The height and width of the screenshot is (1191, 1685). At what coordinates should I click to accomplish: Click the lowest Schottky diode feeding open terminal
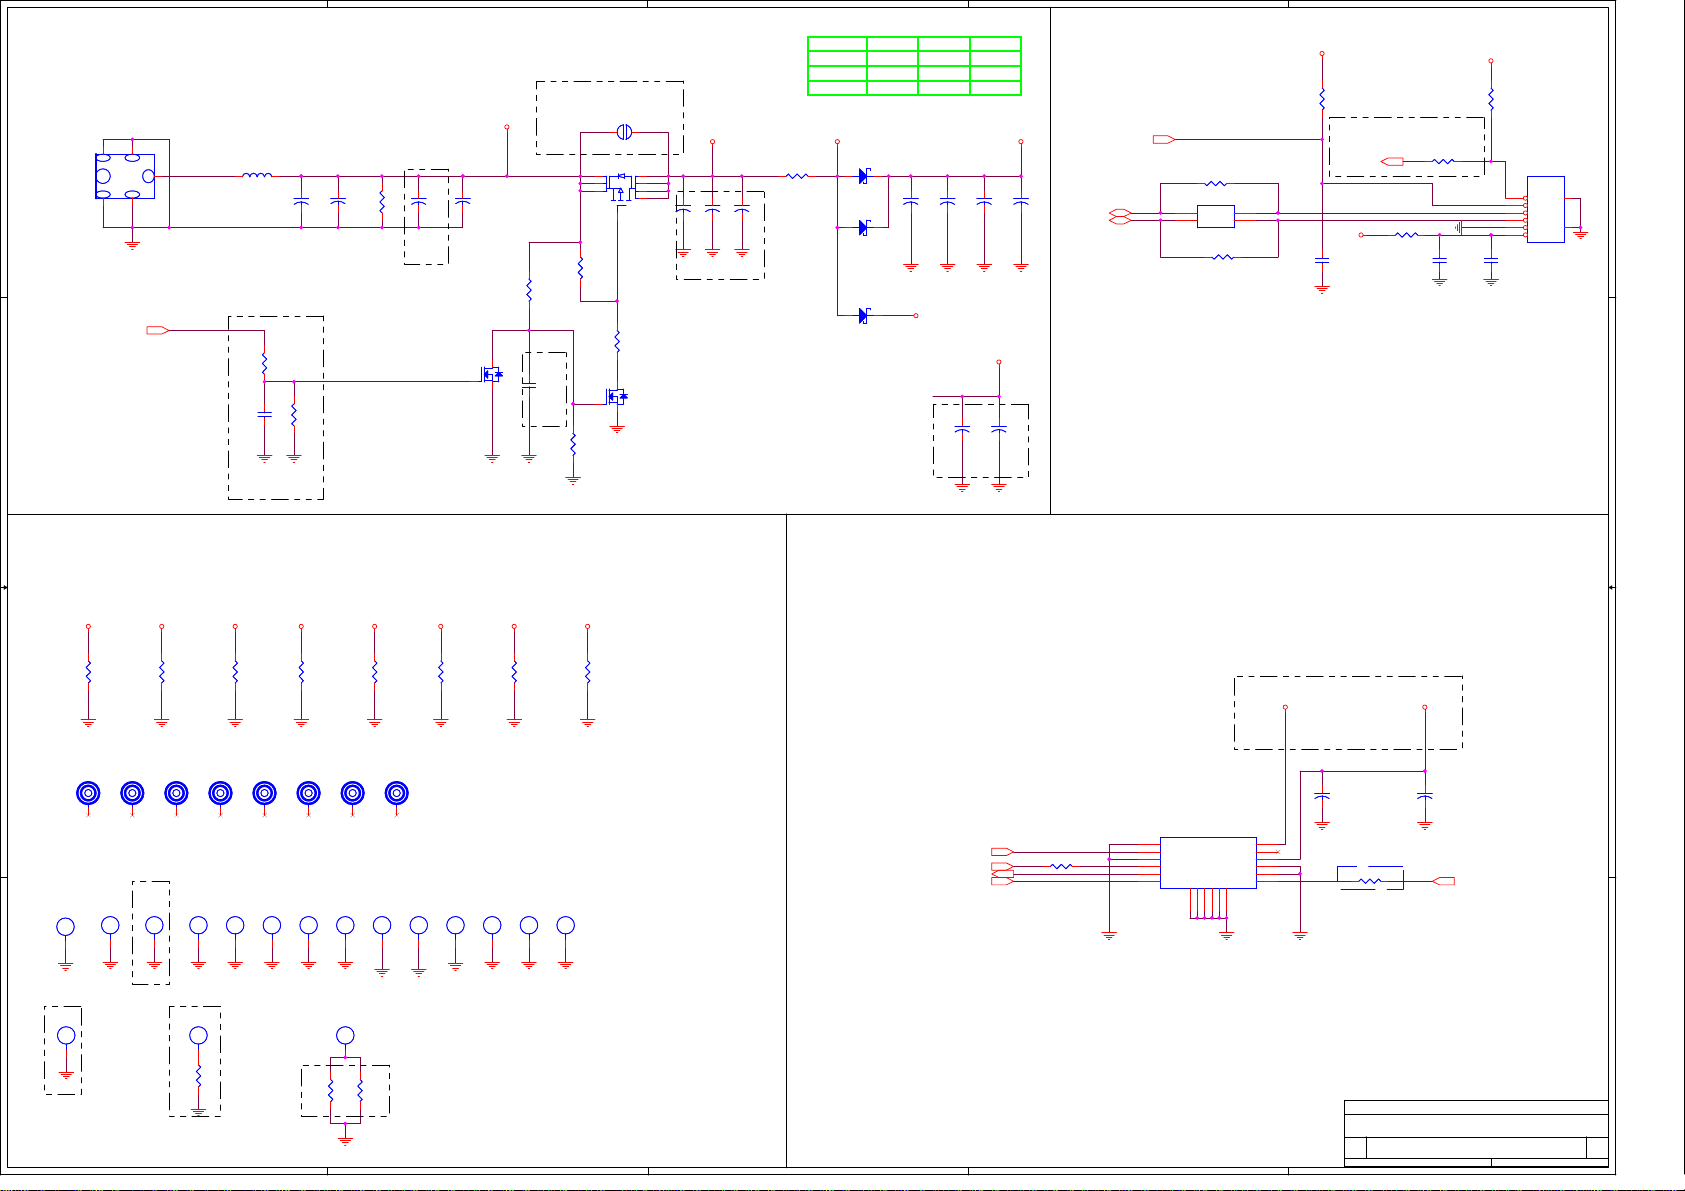tap(865, 315)
